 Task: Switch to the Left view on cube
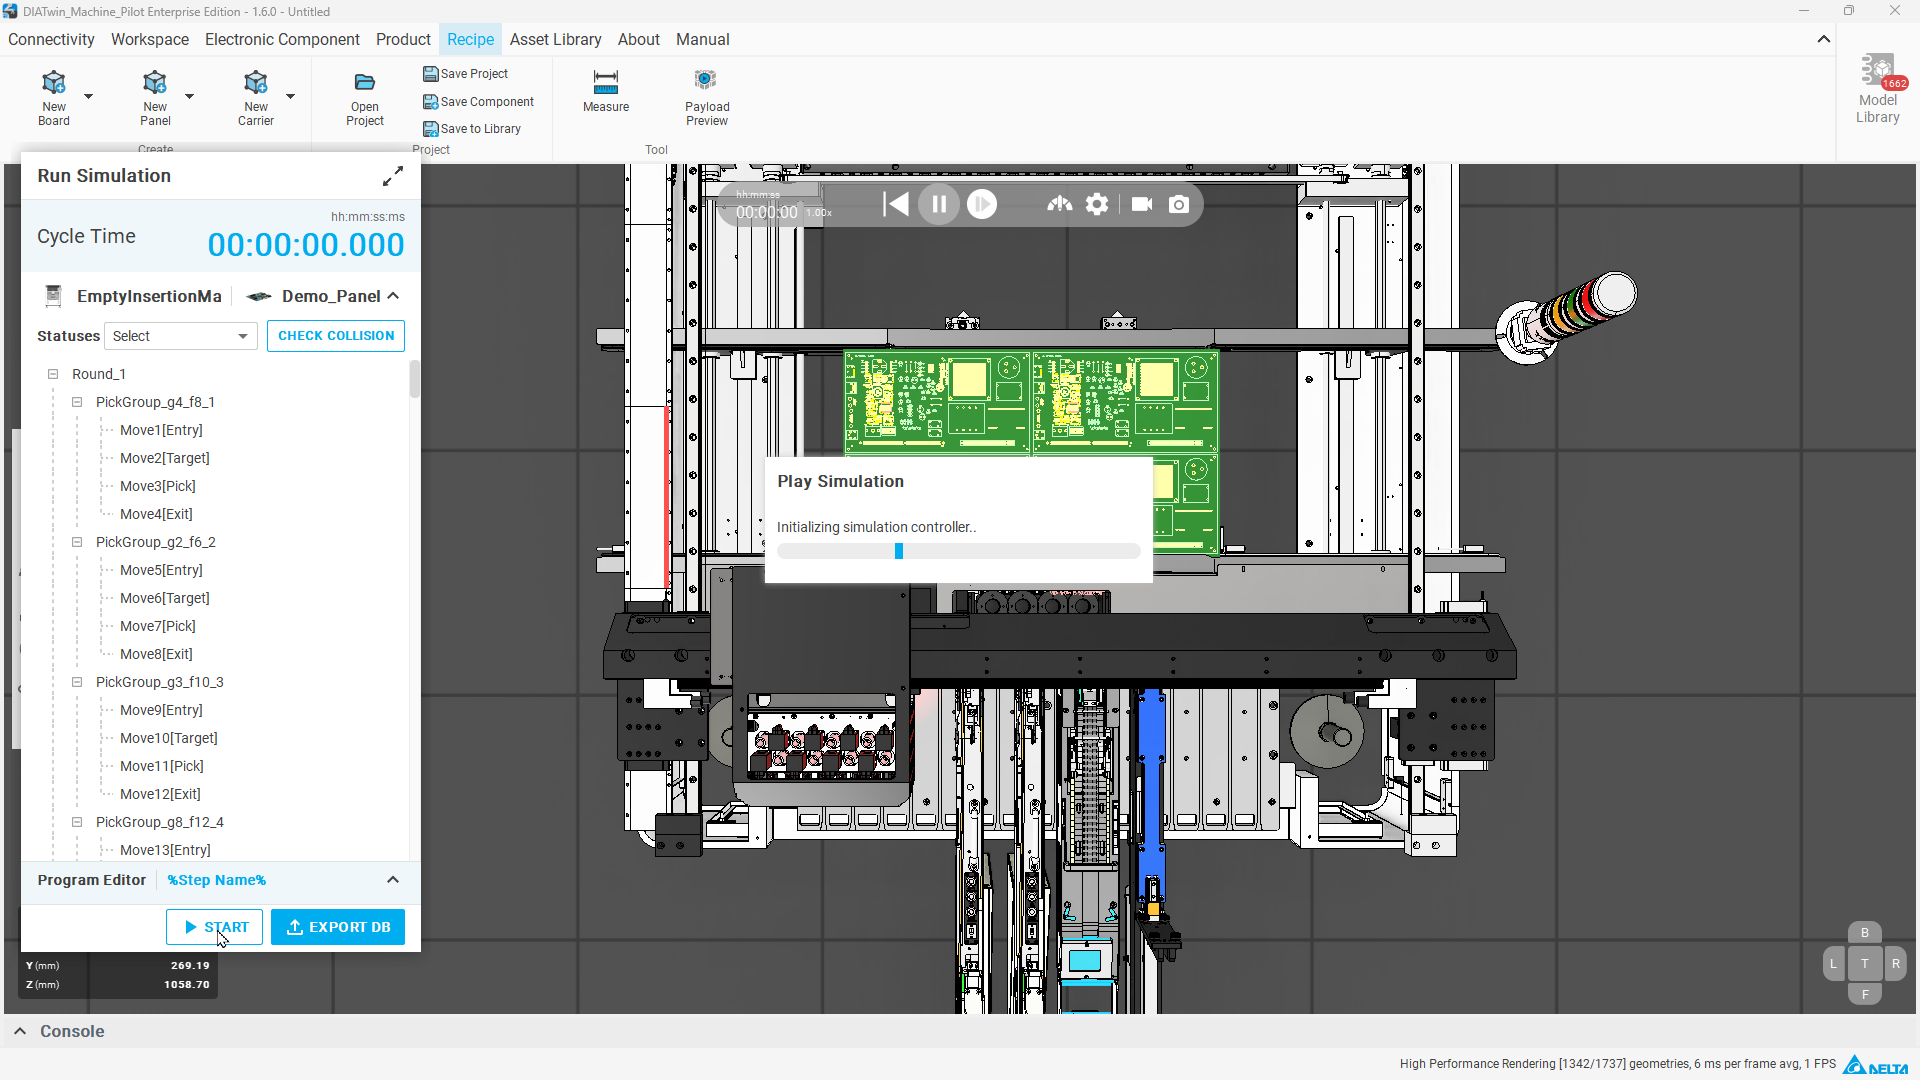pyautogui.click(x=1833, y=964)
